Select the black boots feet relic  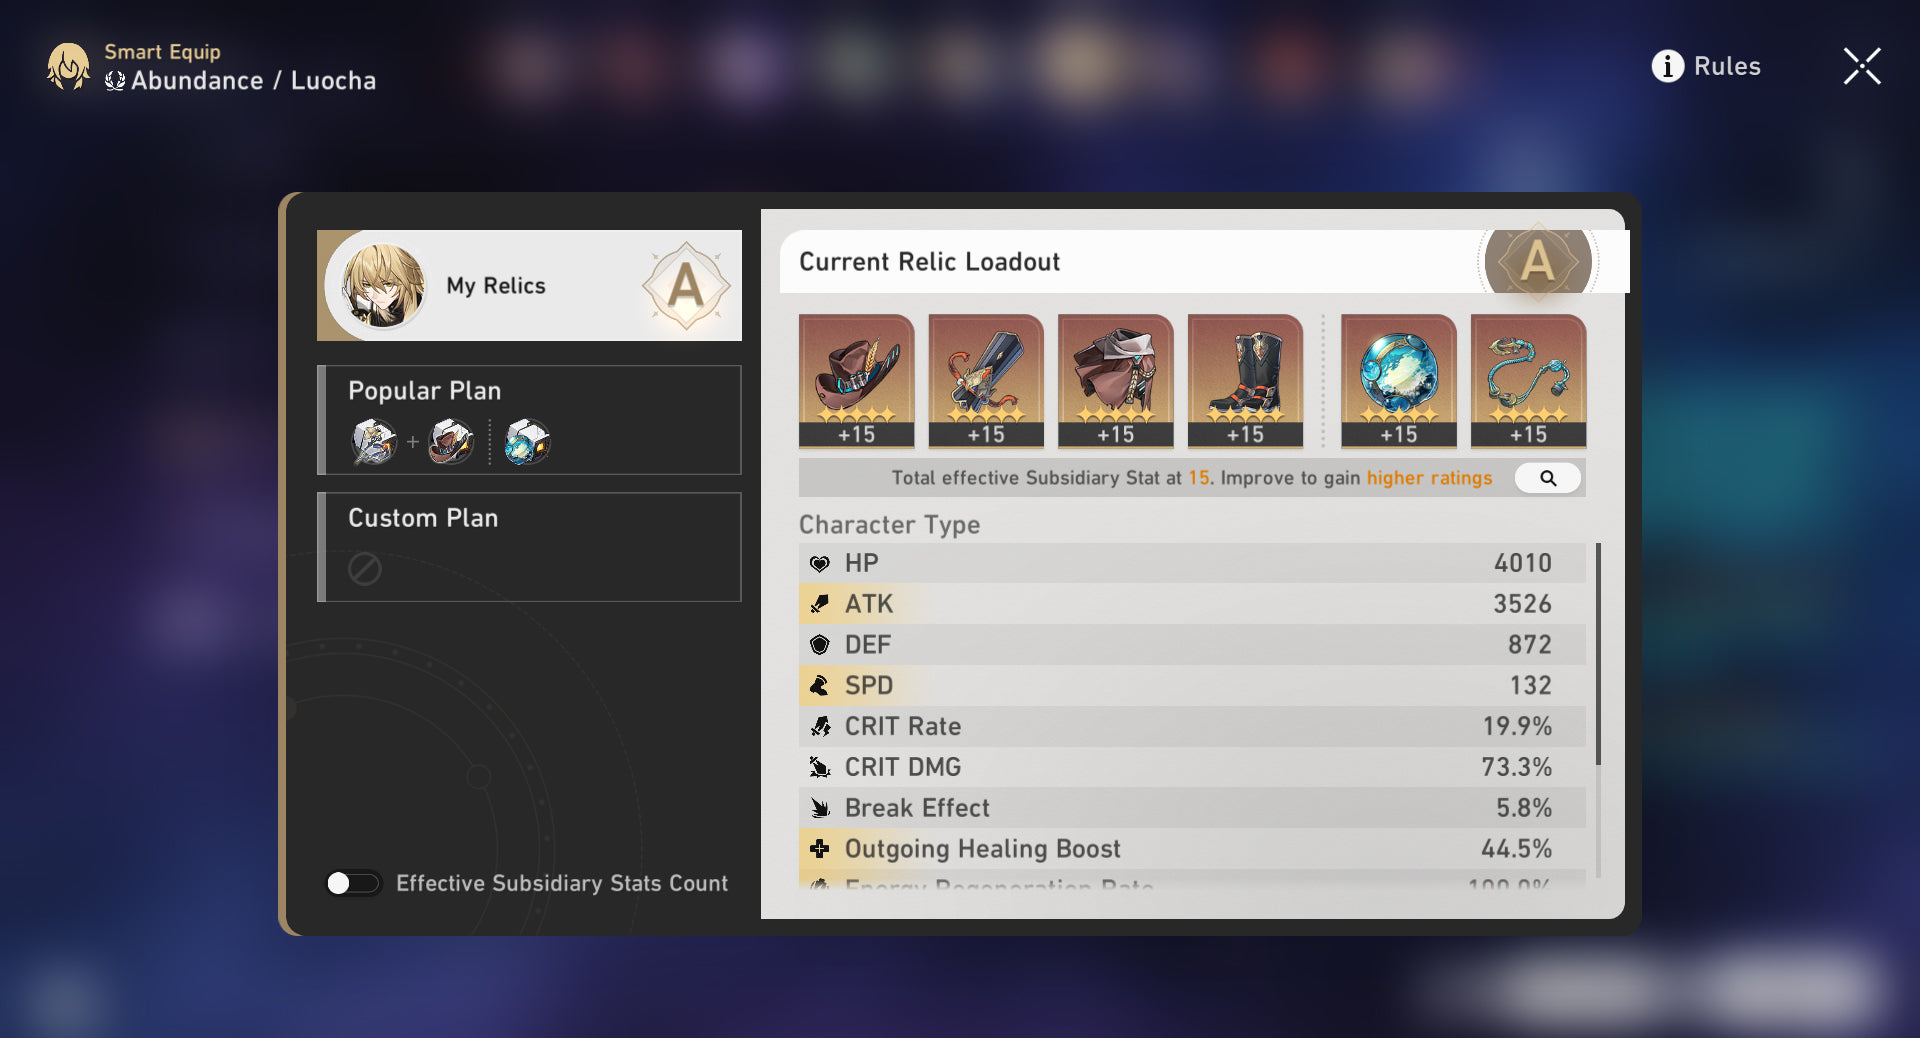pyautogui.click(x=1245, y=380)
